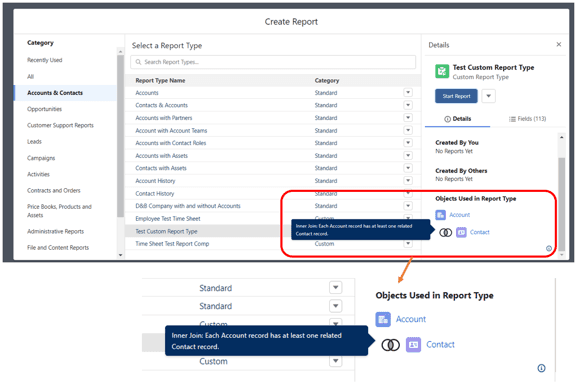Click the category list scrollbar
Image resolution: width=578 pixels, height=388 pixels.
[x=120, y=136]
